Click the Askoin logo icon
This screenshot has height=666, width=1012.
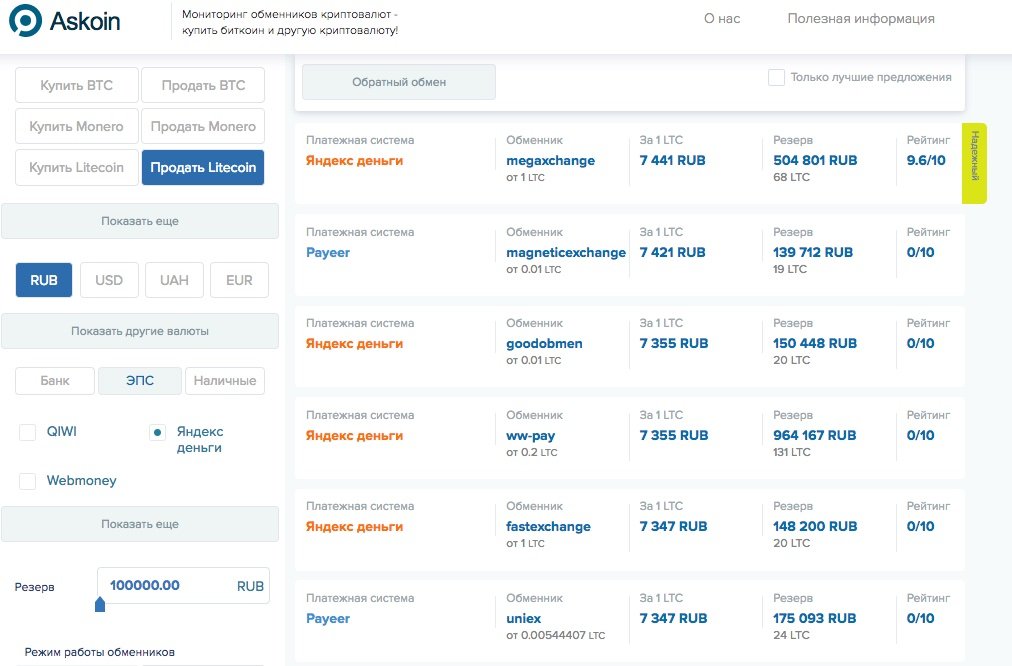coord(25,20)
